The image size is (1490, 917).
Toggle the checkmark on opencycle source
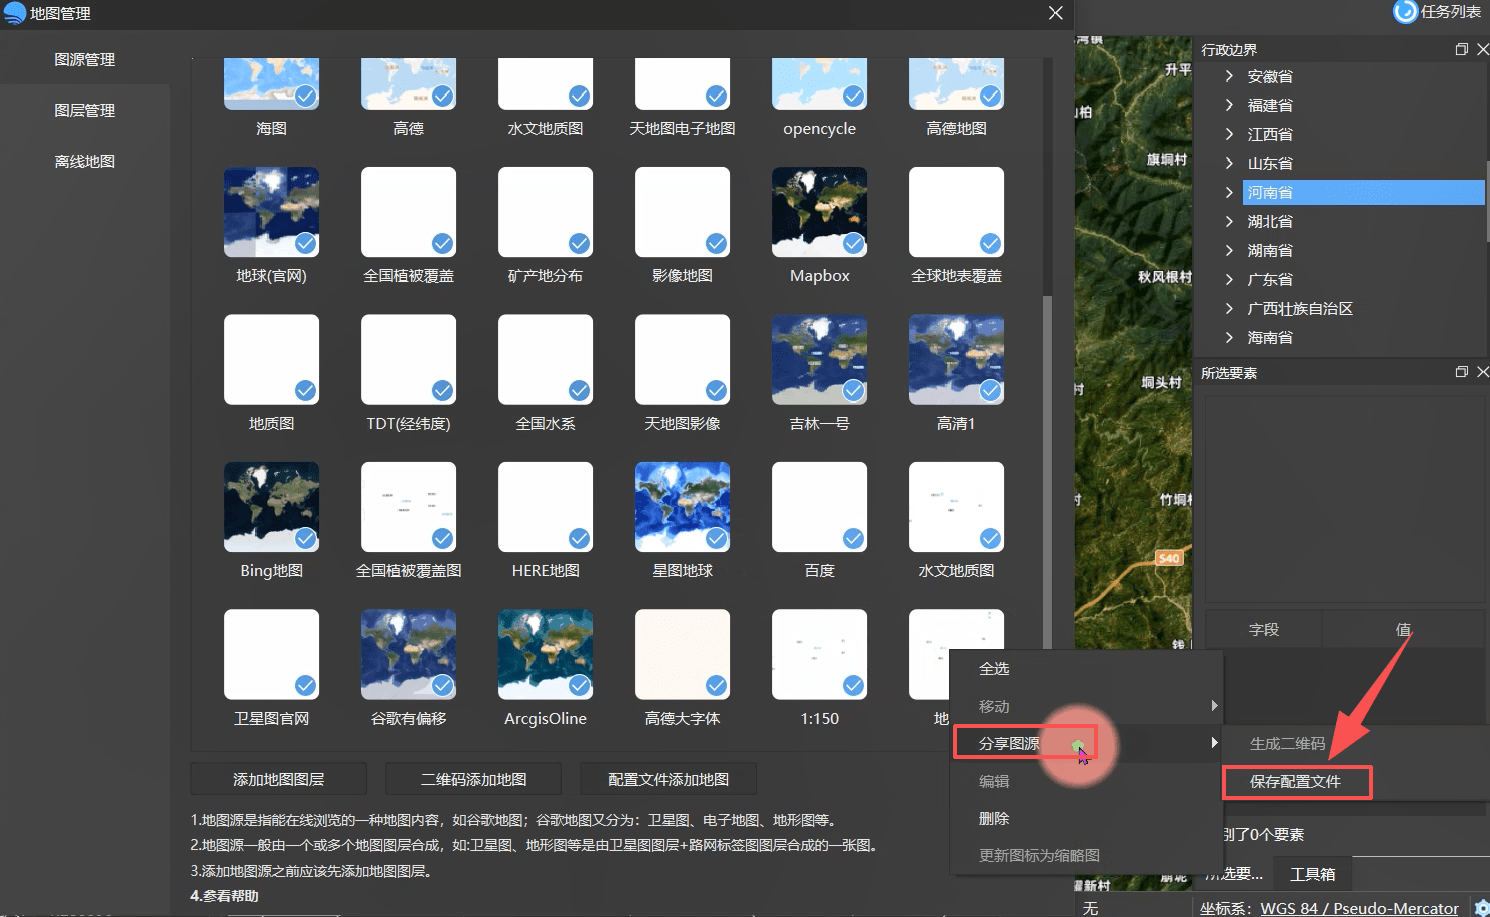853,96
